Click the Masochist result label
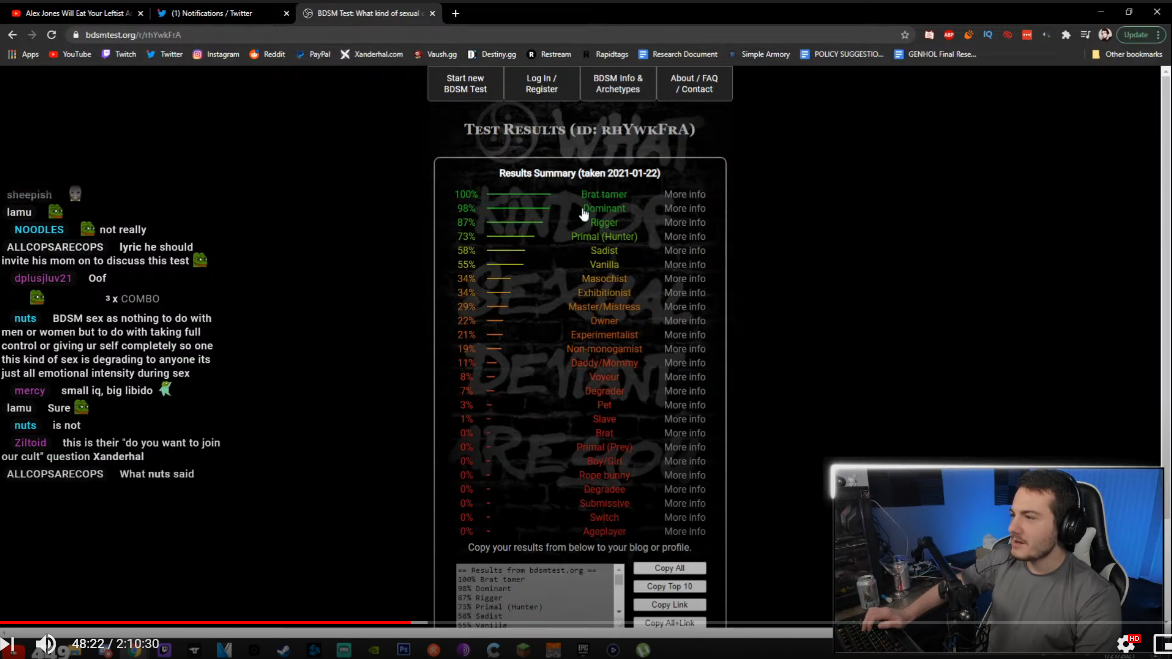The image size is (1172, 659). coord(604,279)
